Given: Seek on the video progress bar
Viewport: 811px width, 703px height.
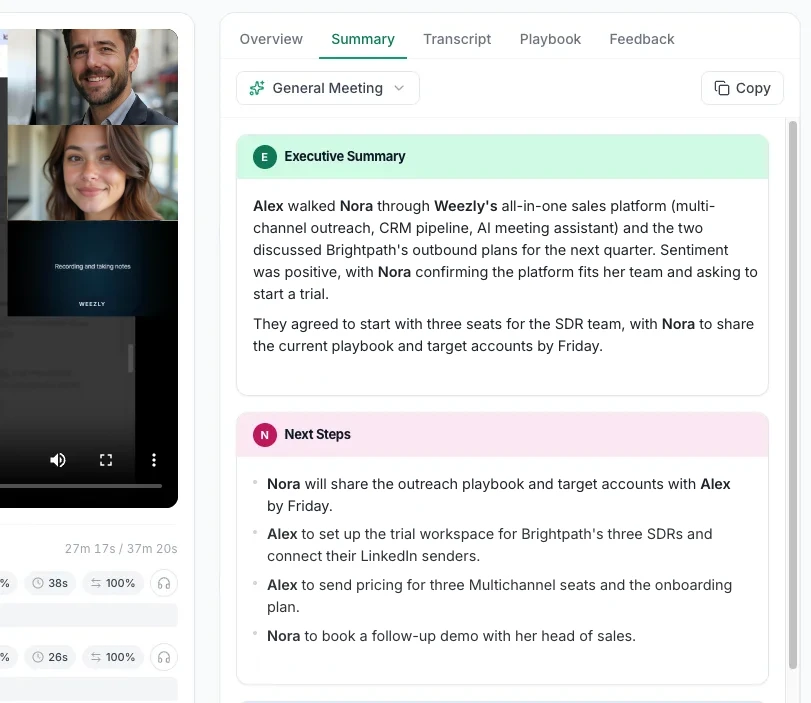Looking at the screenshot, I should coord(81,486).
